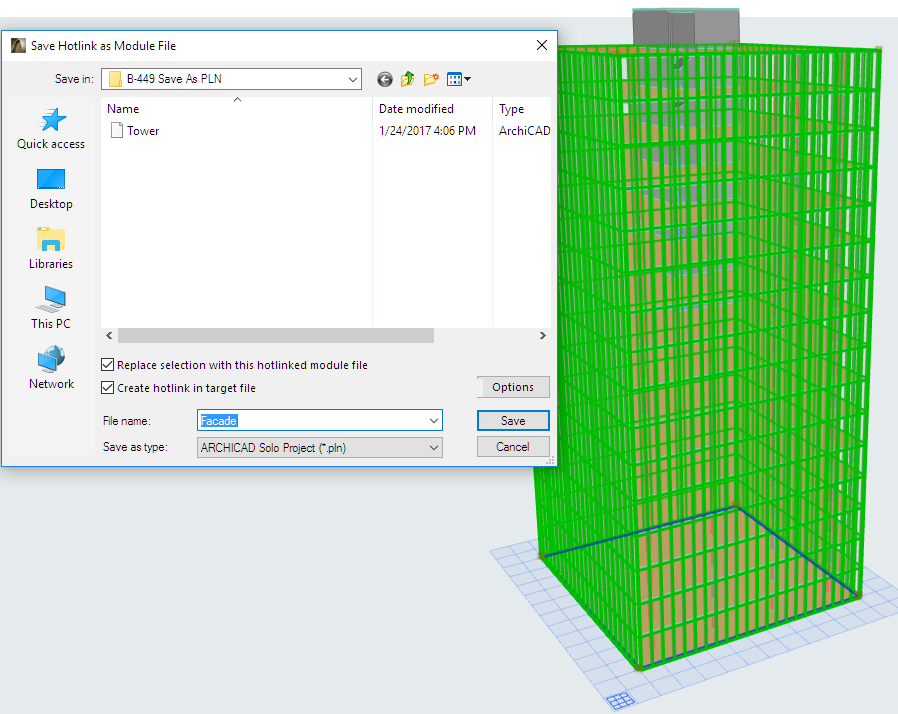This screenshot has height=714, width=898.
Task: Click the Options button
Action: click(x=513, y=387)
